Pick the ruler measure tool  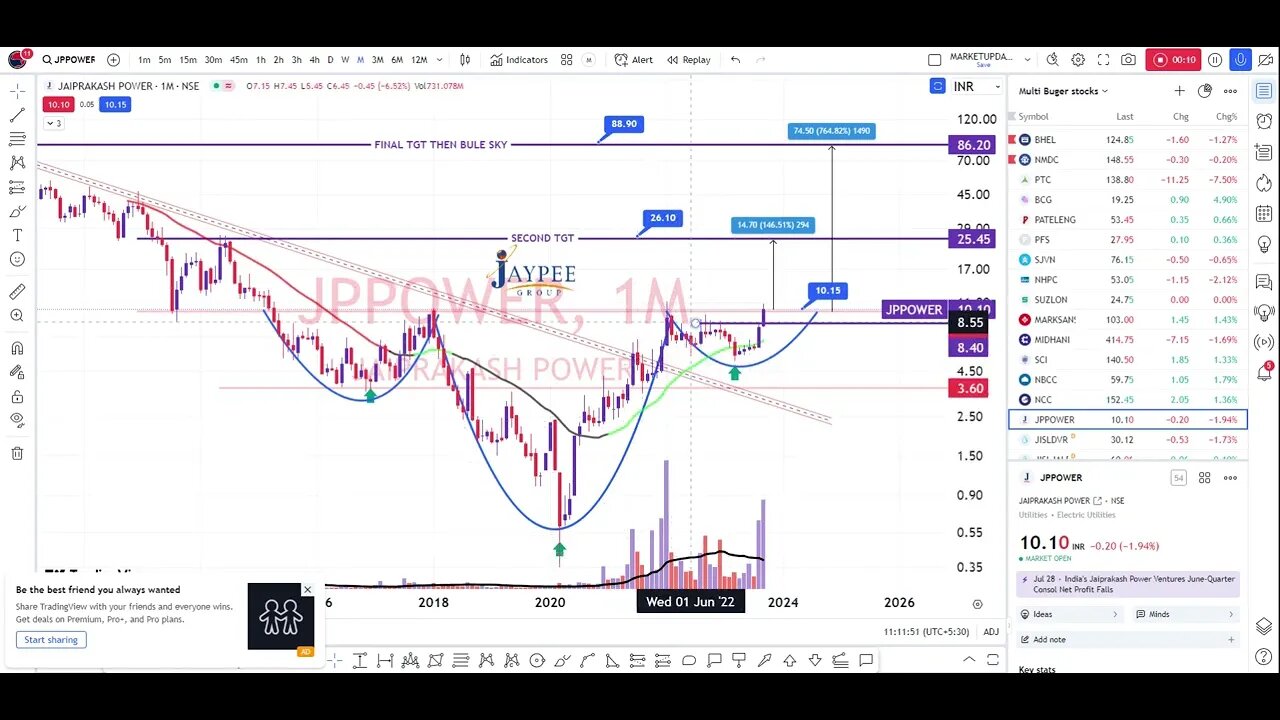17,292
